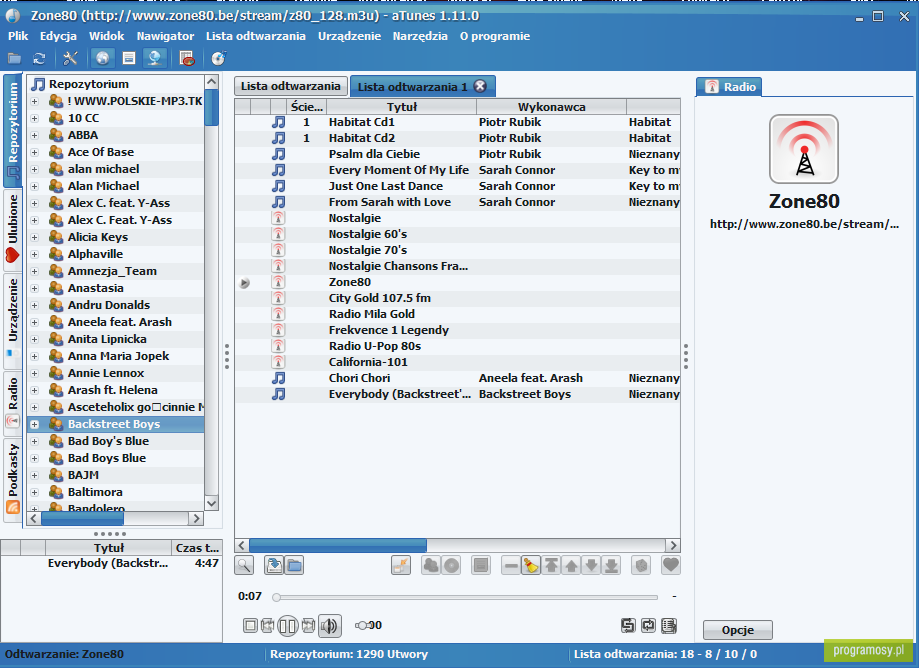Image resolution: width=919 pixels, height=668 pixels.
Task: Open the statistics chart toolbar icon
Action: coord(187,59)
